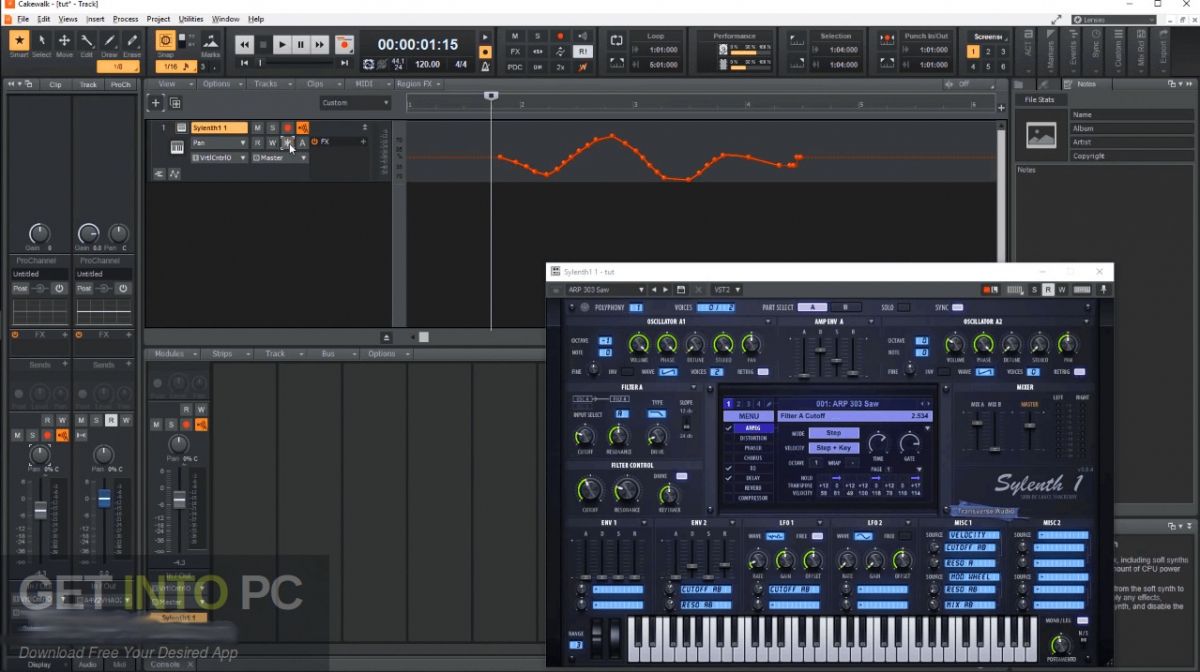The height and width of the screenshot is (672, 1200).
Task: Open the ACT module
Action: pyautogui.click(x=1030, y=52)
